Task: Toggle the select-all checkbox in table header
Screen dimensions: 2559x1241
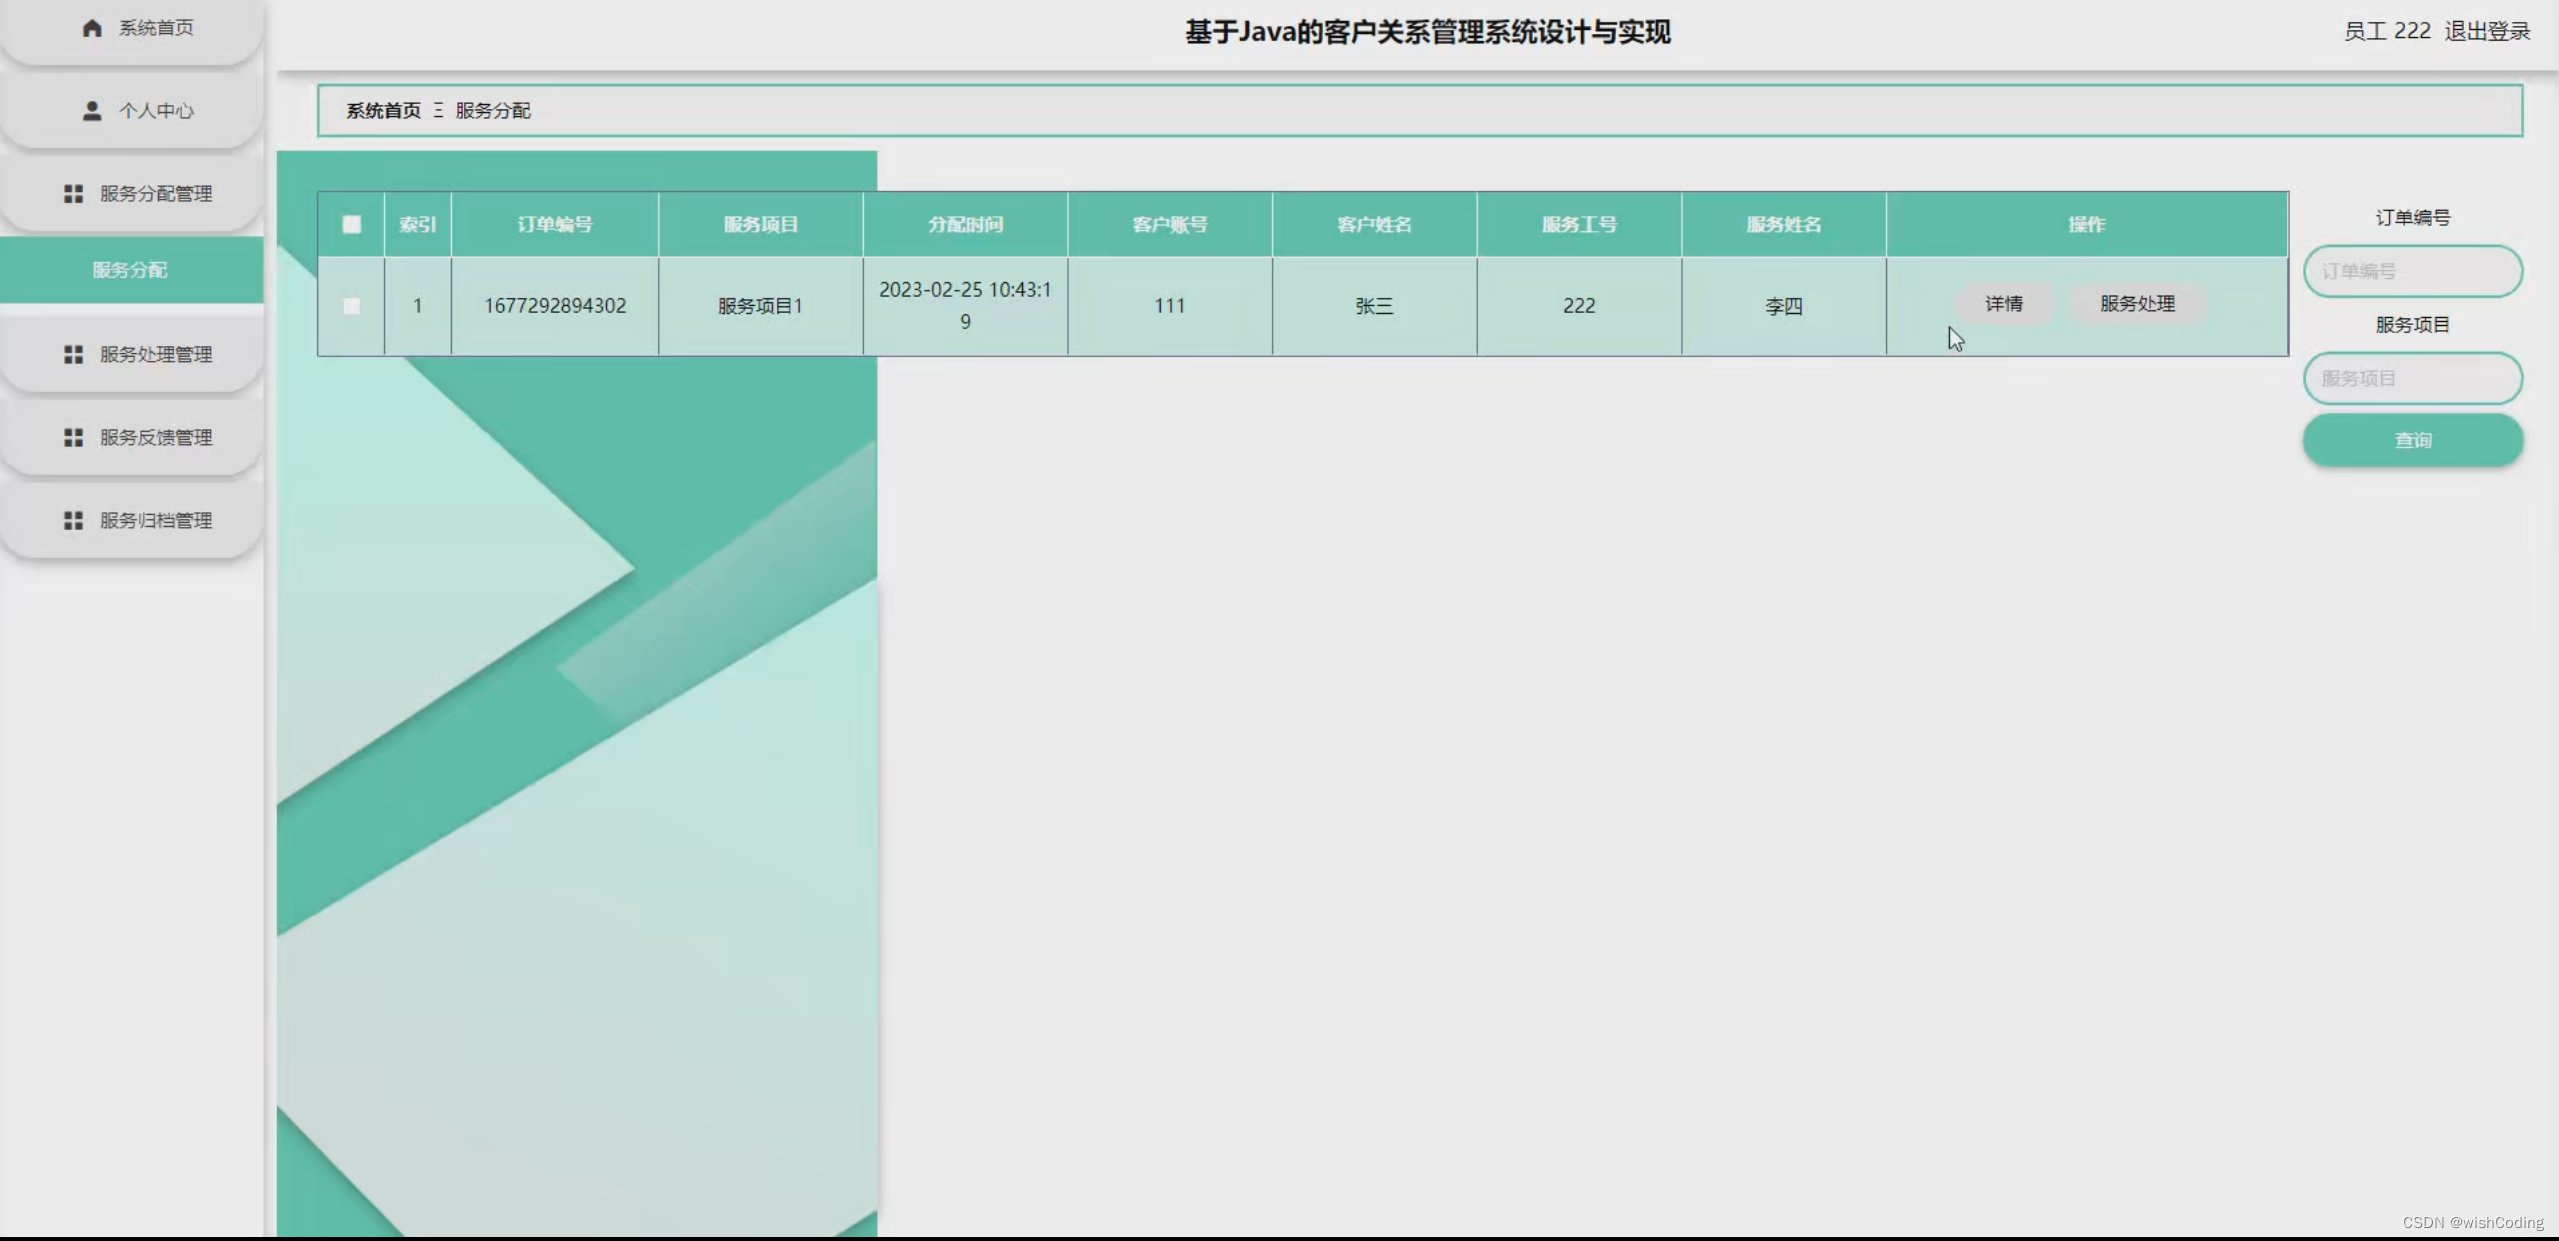Action: (351, 225)
